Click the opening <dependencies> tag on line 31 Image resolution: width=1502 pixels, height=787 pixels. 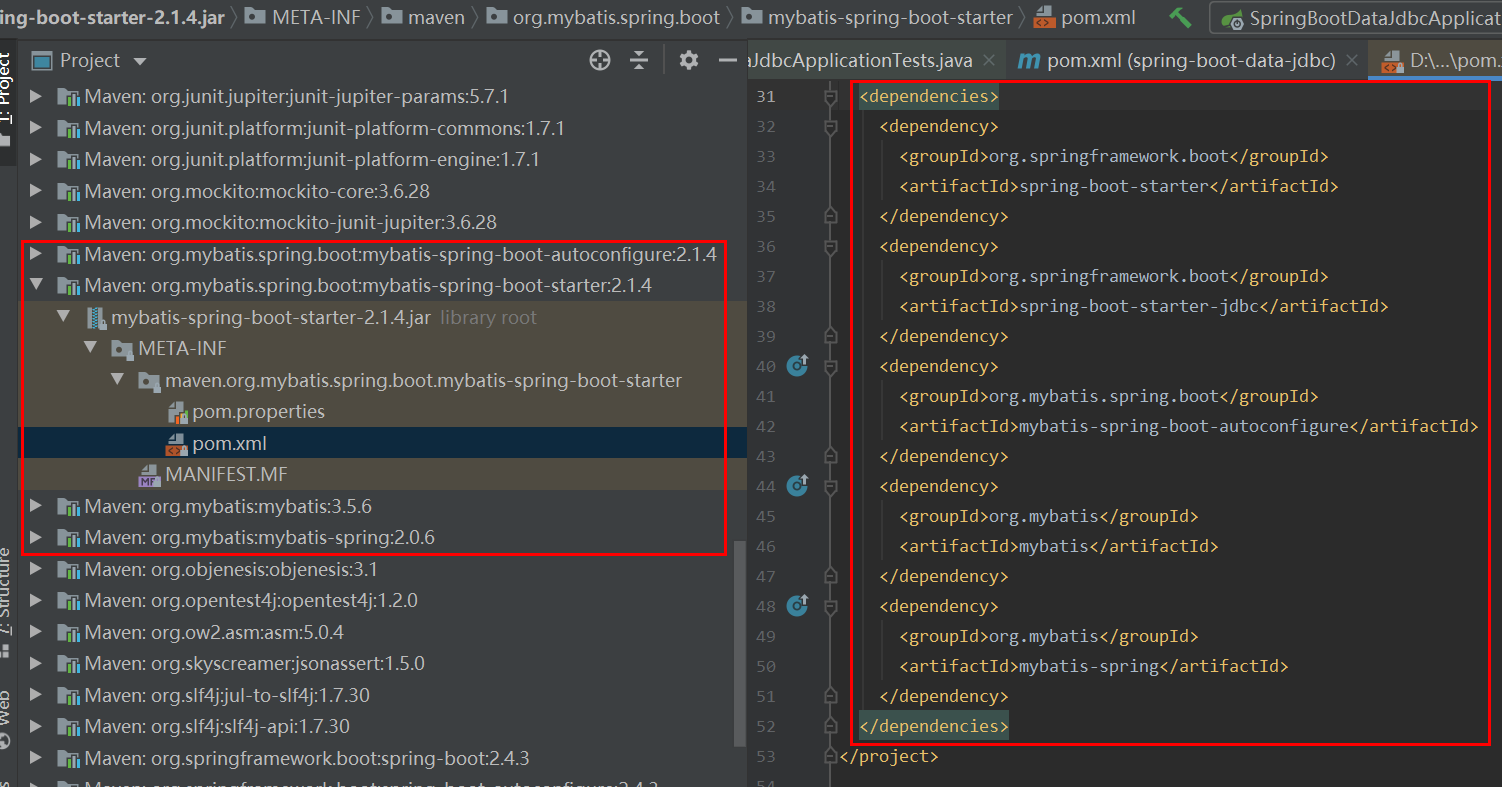click(929, 96)
